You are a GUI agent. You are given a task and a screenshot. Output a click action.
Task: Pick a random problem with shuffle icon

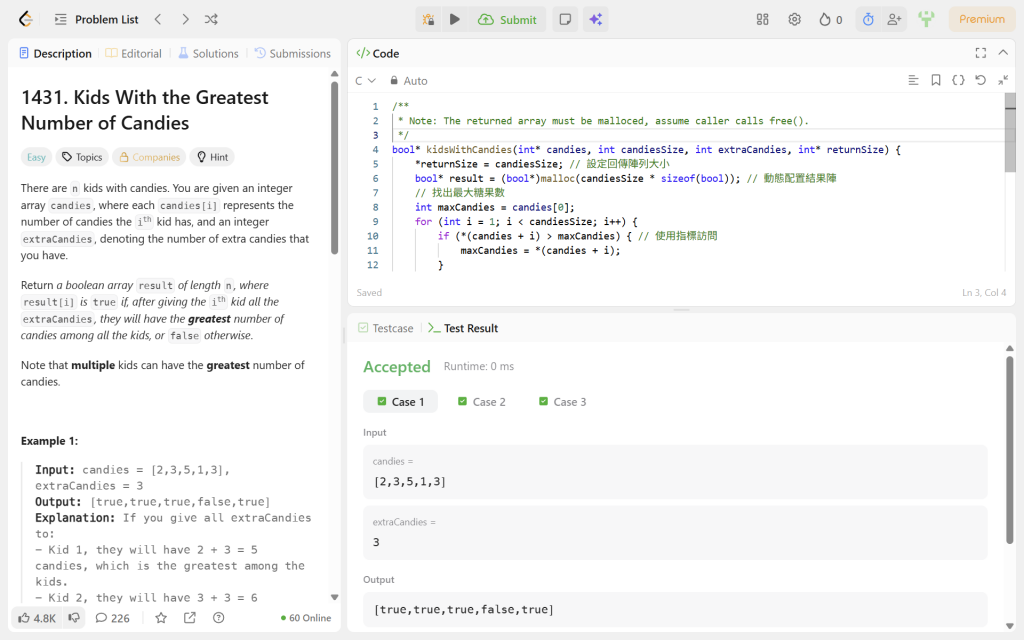point(211,19)
